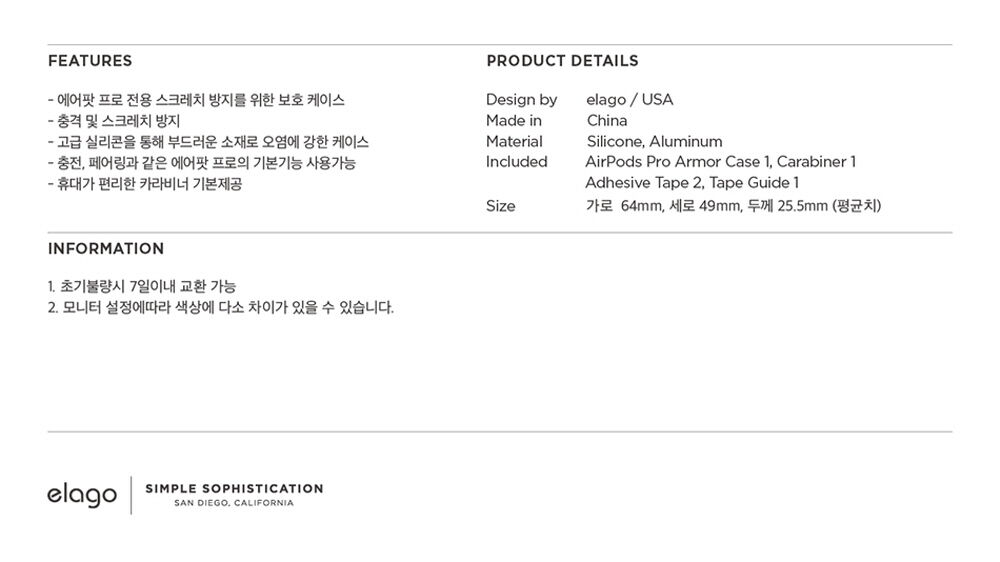Click the INFORMATION heading
Viewport: 1000px width, 562px height.
(x=106, y=248)
